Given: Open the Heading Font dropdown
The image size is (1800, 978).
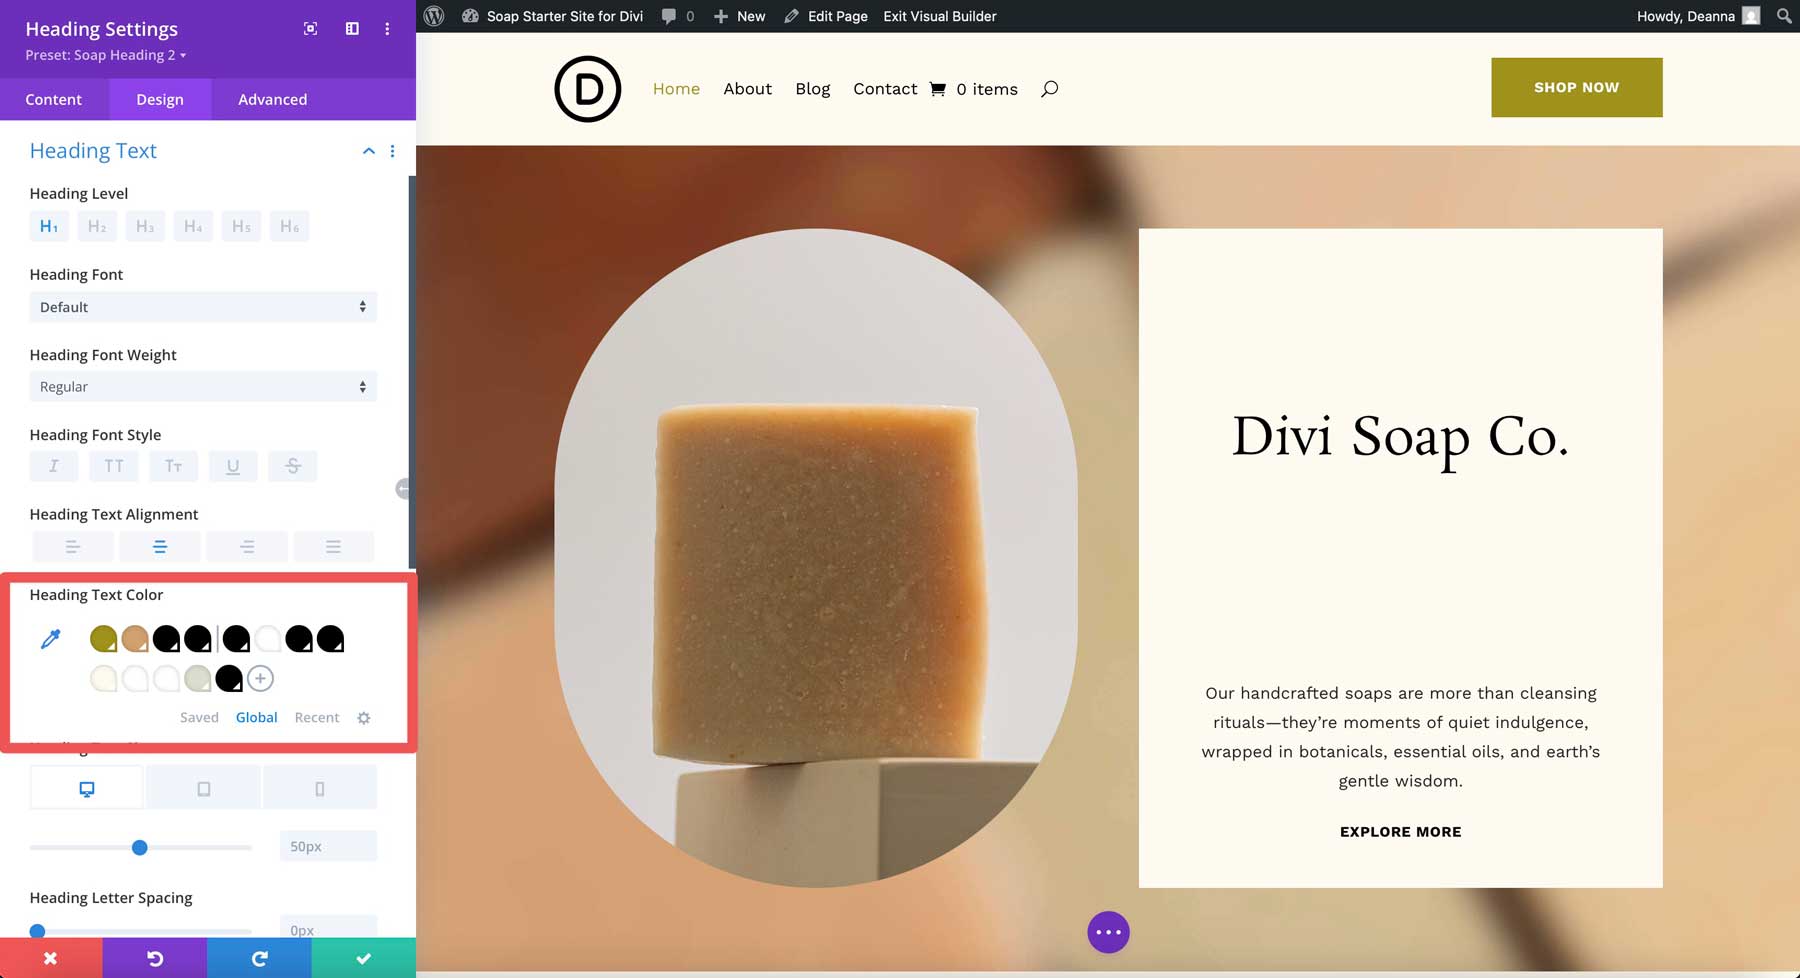Looking at the screenshot, I should point(203,307).
